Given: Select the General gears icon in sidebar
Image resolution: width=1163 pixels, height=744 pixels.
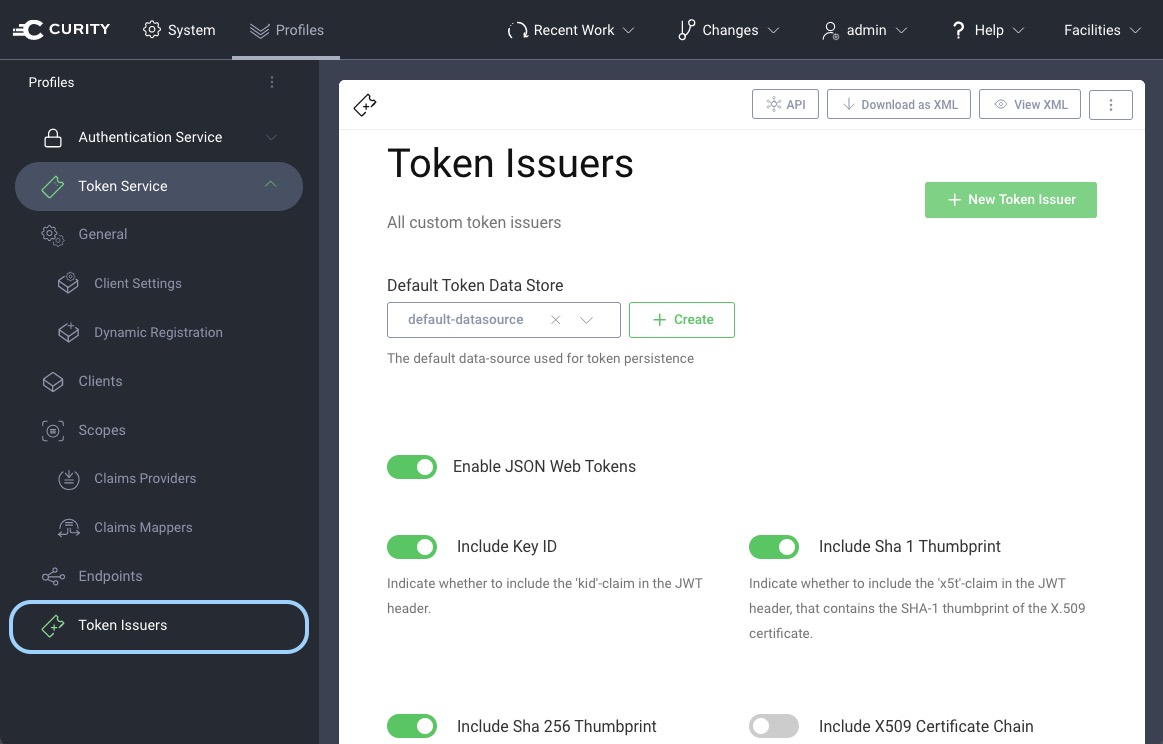Looking at the screenshot, I should click(x=52, y=235).
